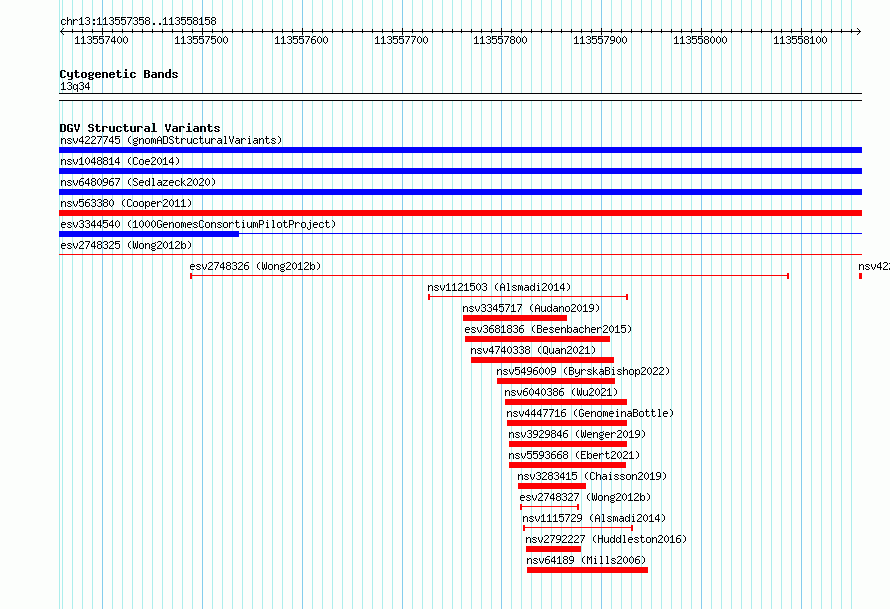The width and height of the screenshot is (890, 609).
Task: Click nsv4740338 (Quan2021) label
Action: click(533, 350)
